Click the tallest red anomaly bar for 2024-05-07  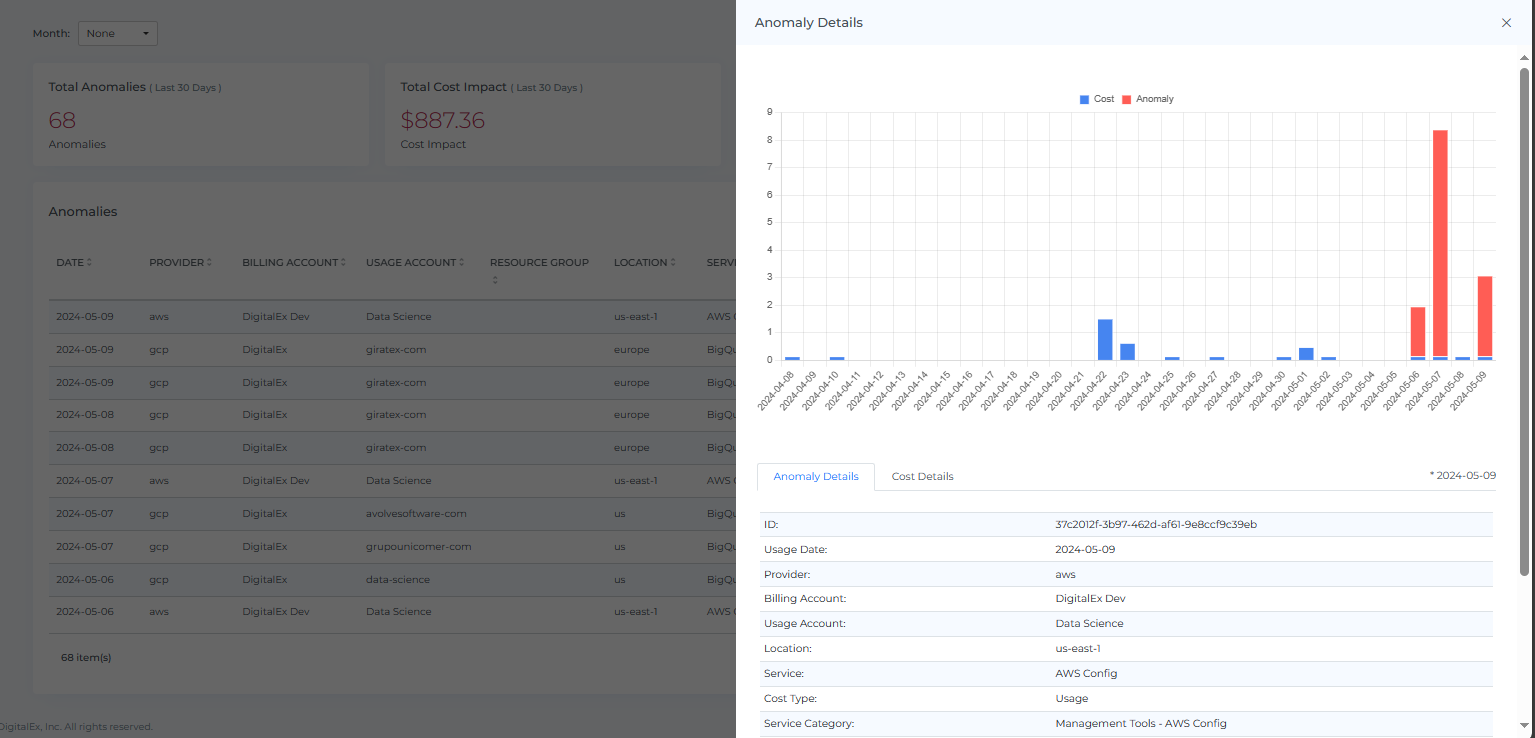(x=1440, y=240)
